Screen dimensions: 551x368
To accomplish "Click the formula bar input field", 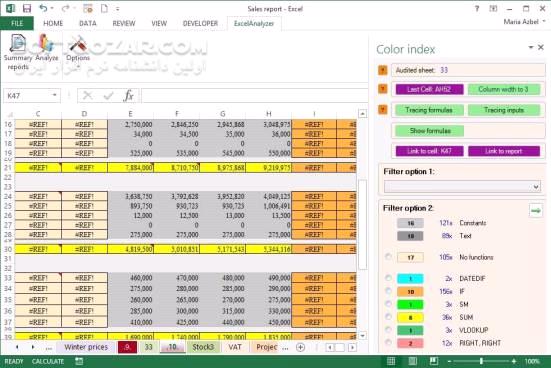I will coord(254,95).
